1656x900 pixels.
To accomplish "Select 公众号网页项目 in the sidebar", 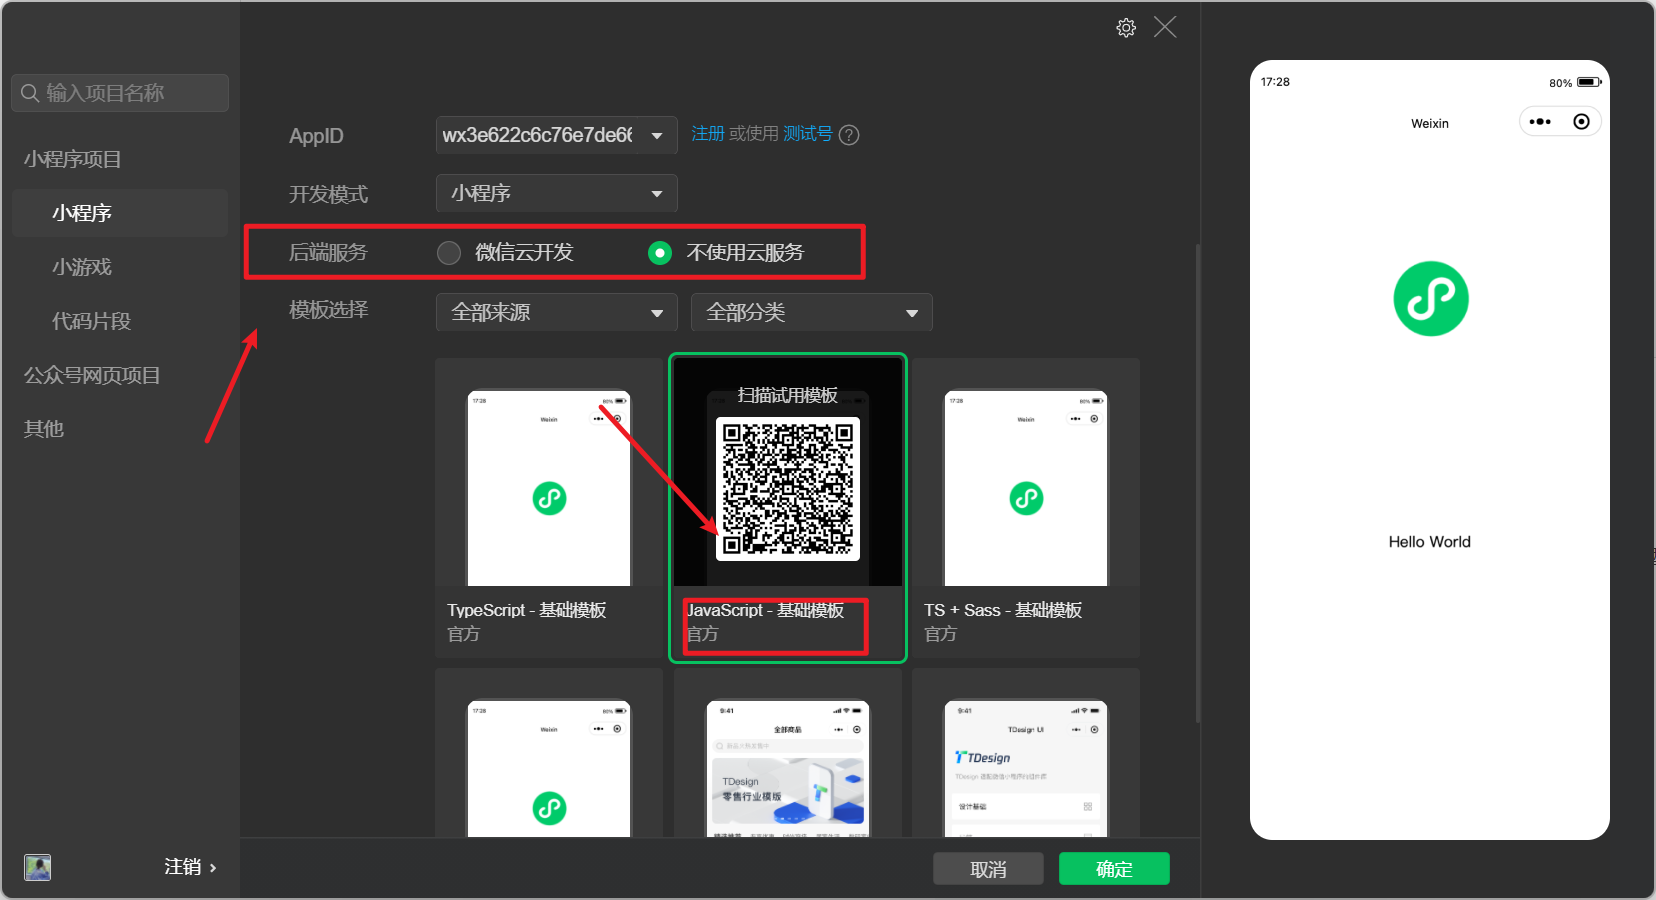I will click(92, 375).
